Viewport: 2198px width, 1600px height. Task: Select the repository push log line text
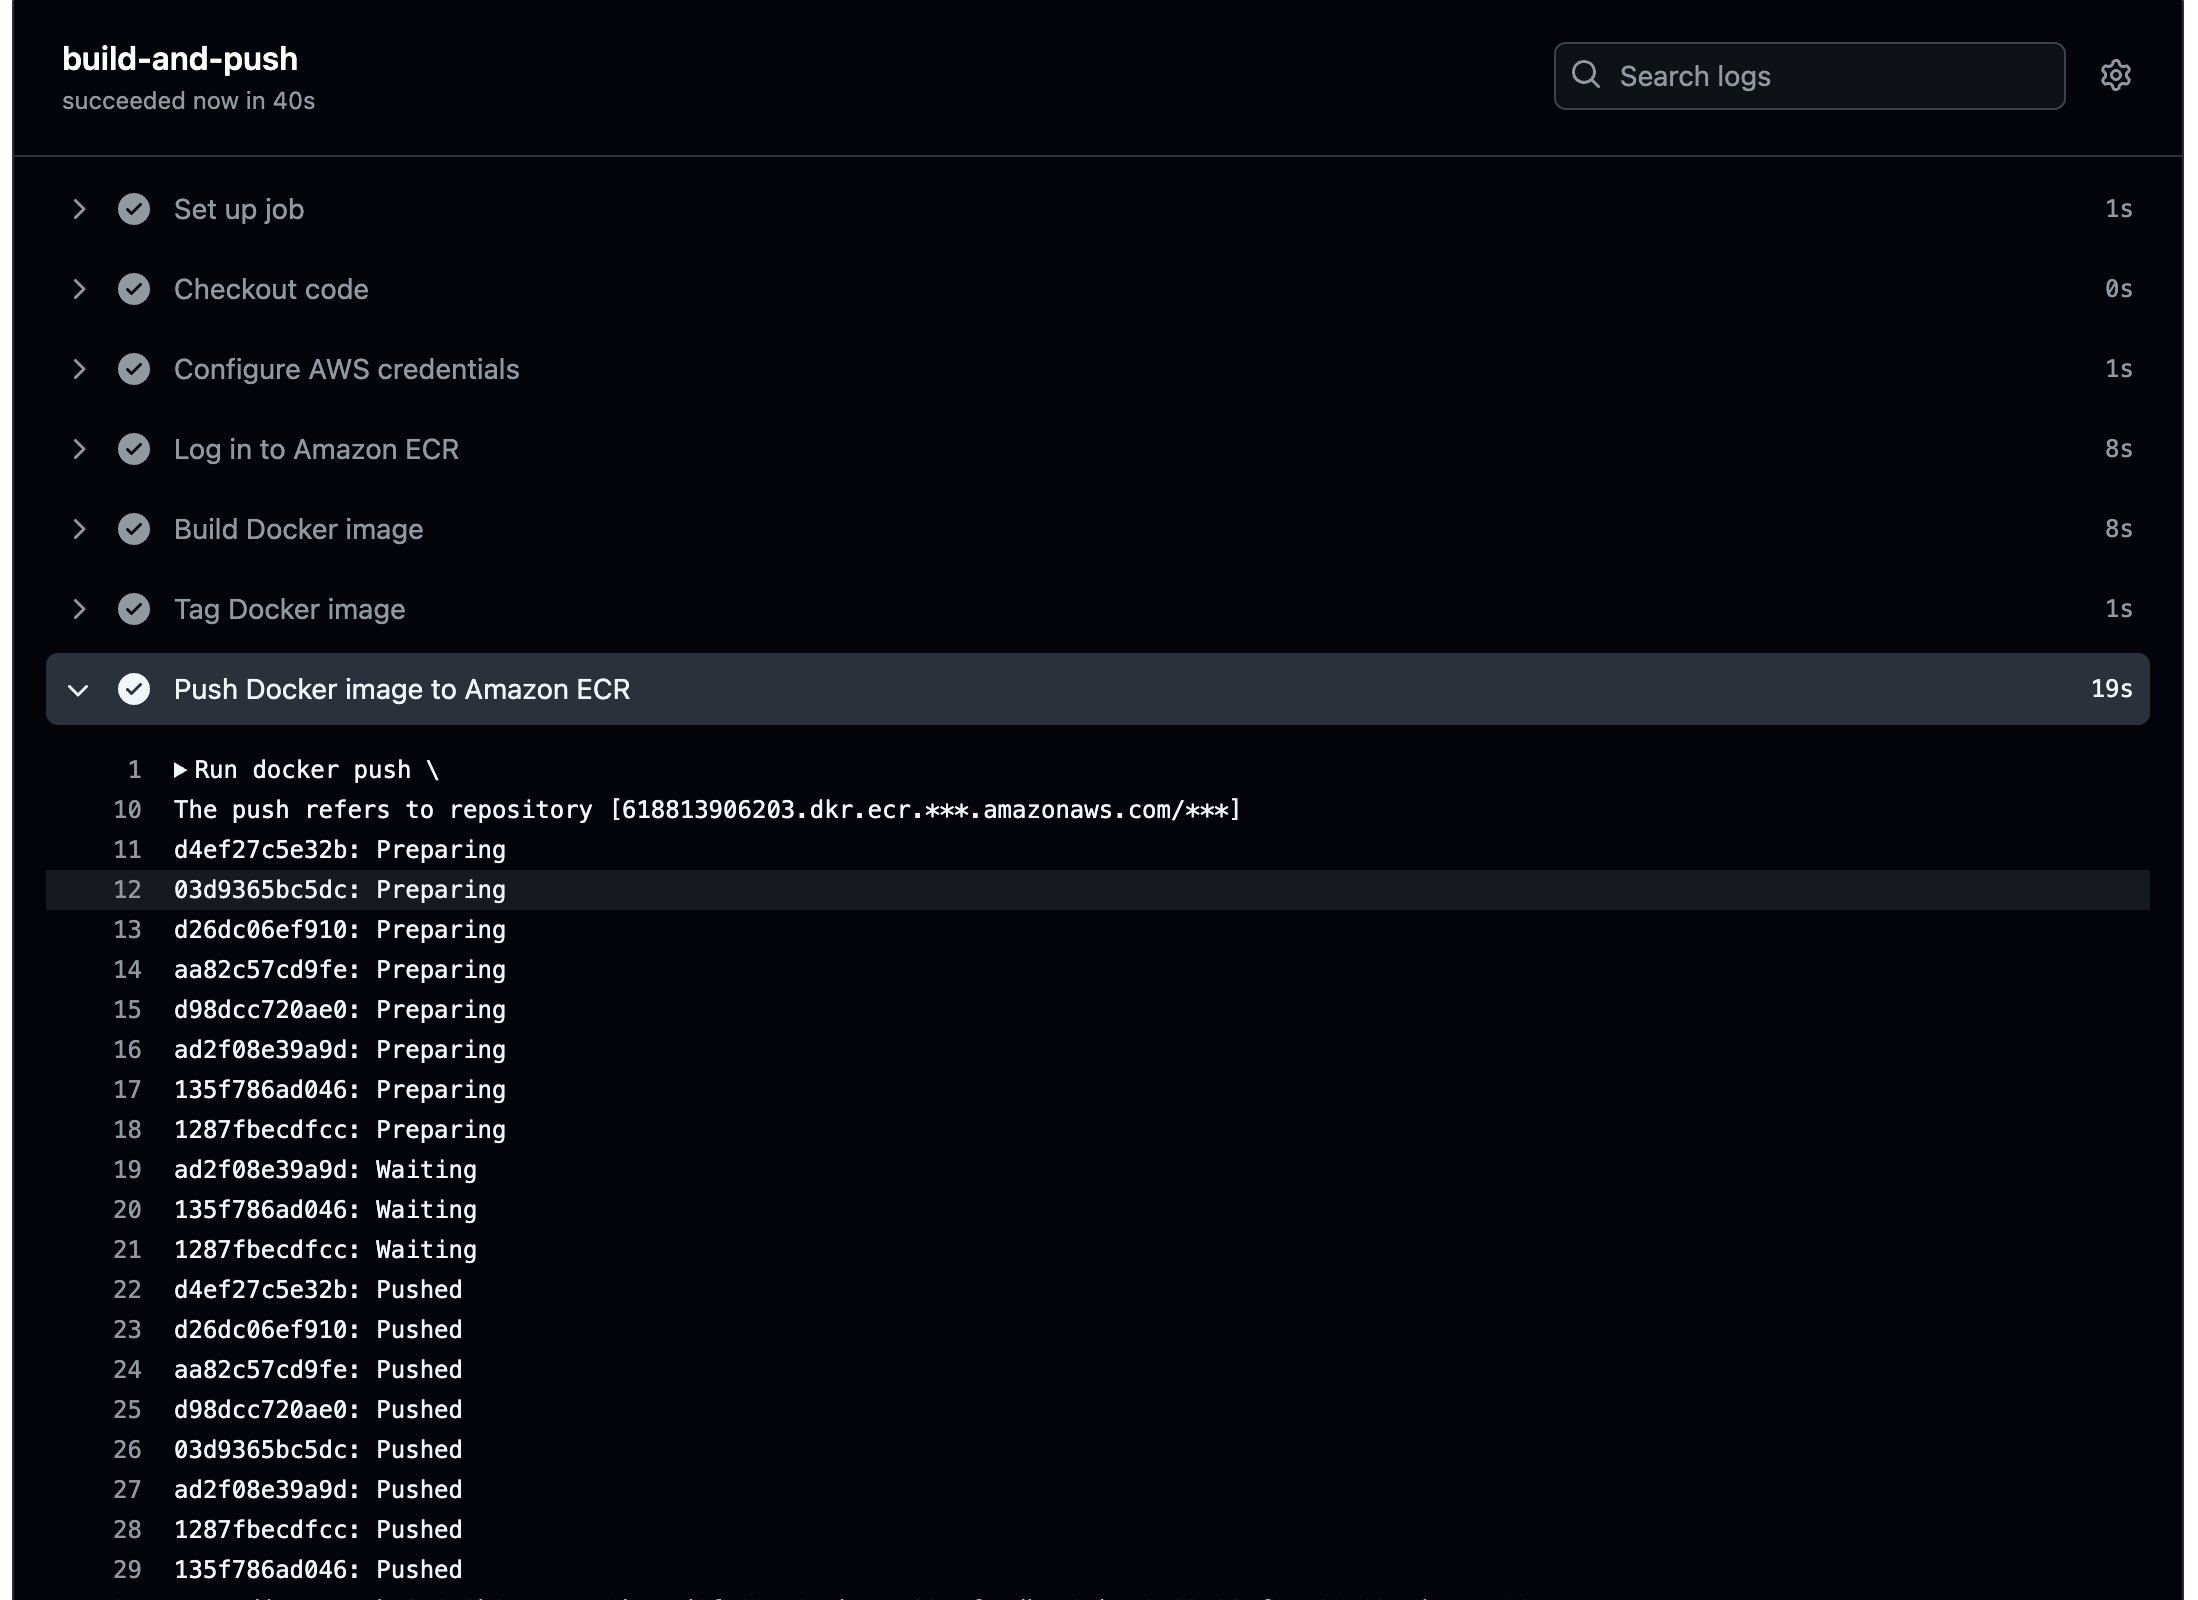pos(706,810)
